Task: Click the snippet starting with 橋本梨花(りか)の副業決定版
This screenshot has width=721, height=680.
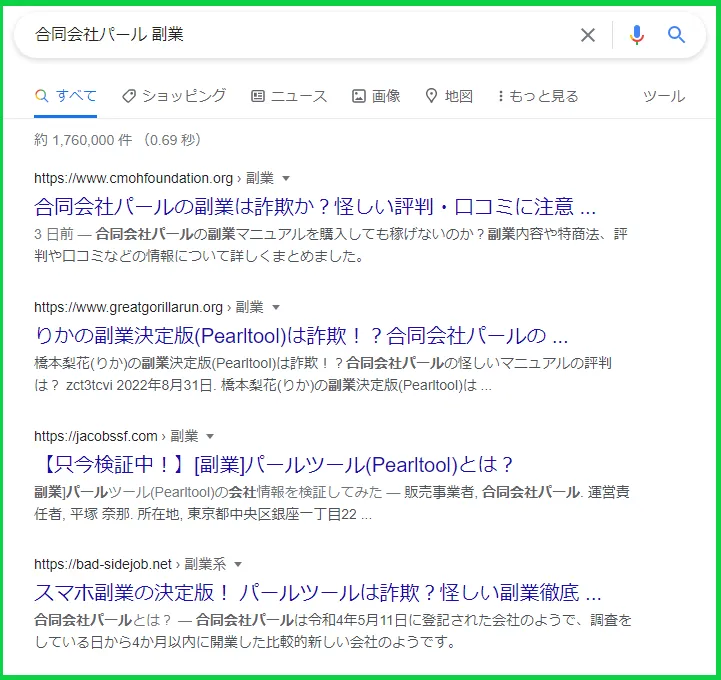Action: (x=323, y=374)
